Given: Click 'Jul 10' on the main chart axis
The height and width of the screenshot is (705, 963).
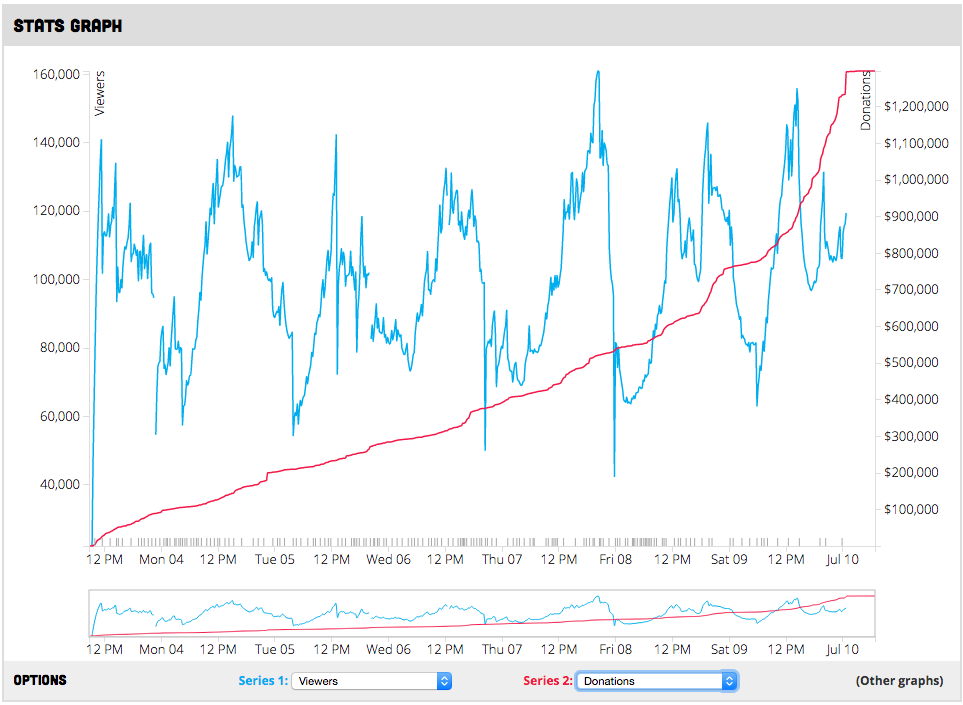Looking at the screenshot, I should pyautogui.click(x=842, y=560).
